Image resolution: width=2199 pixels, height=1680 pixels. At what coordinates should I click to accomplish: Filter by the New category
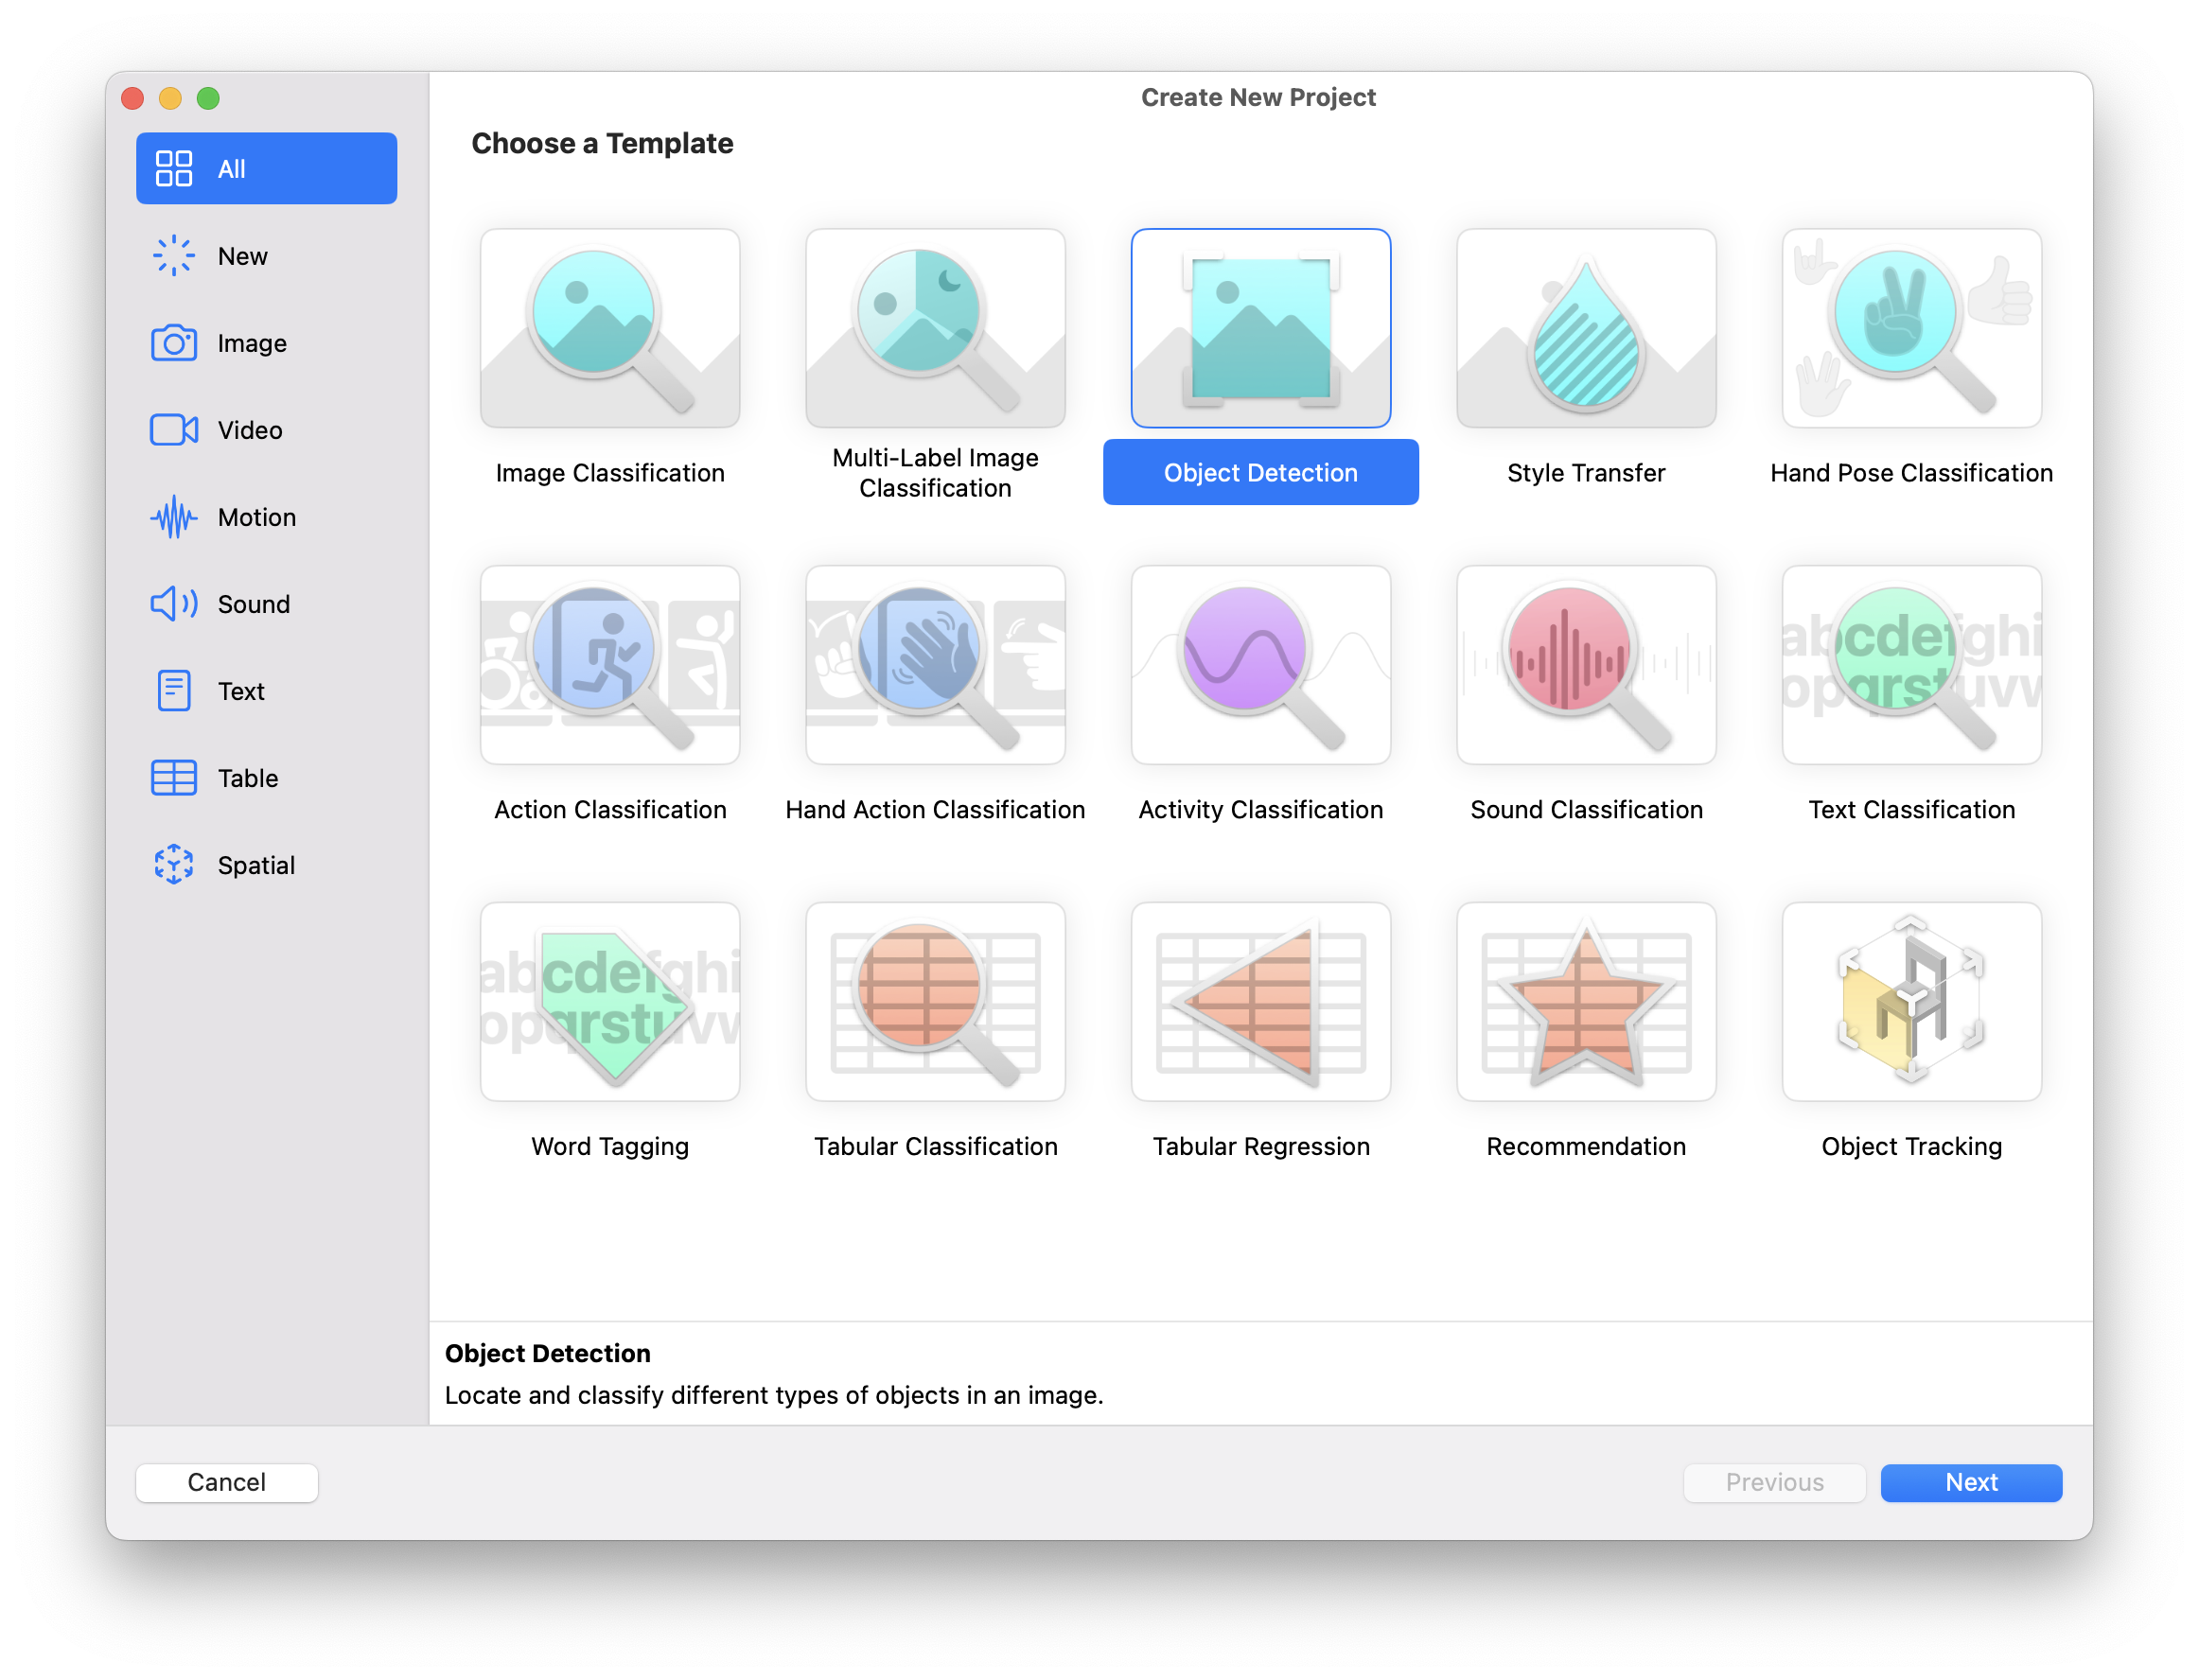point(243,256)
